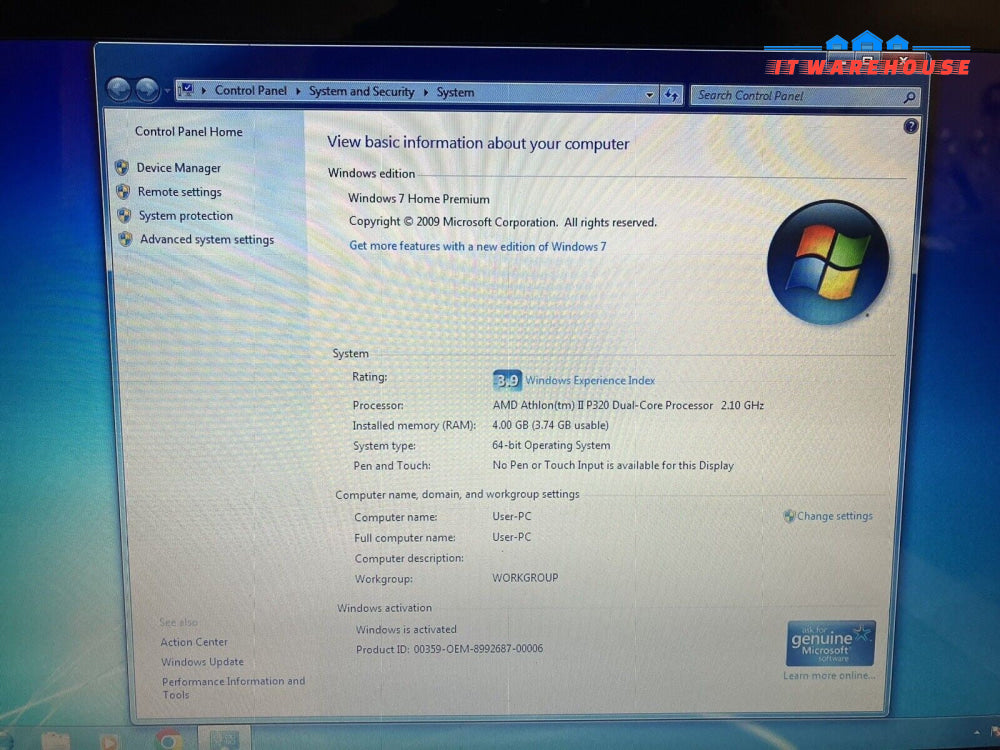Click the Windows is activated text
Image resolution: width=1000 pixels, height=750 pixels.
[x=406, y=629]
